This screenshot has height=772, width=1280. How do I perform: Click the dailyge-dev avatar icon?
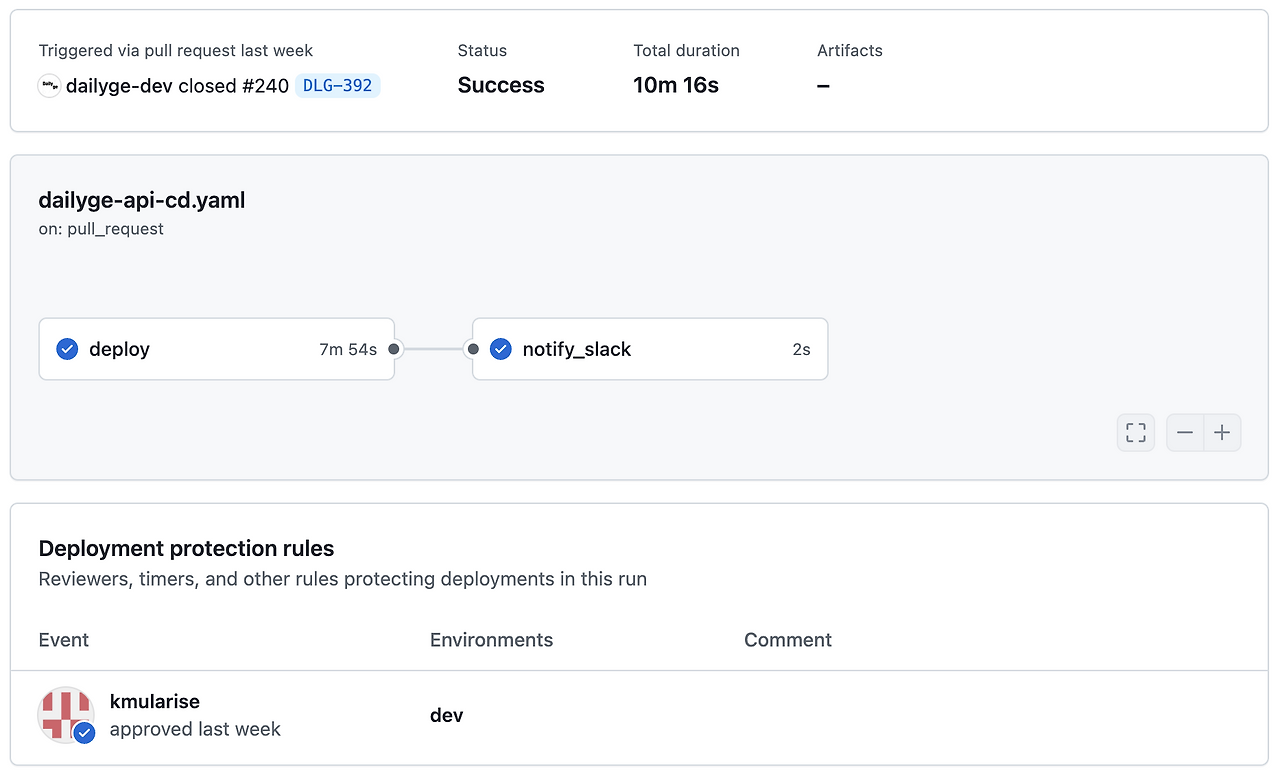click(49, 86)
